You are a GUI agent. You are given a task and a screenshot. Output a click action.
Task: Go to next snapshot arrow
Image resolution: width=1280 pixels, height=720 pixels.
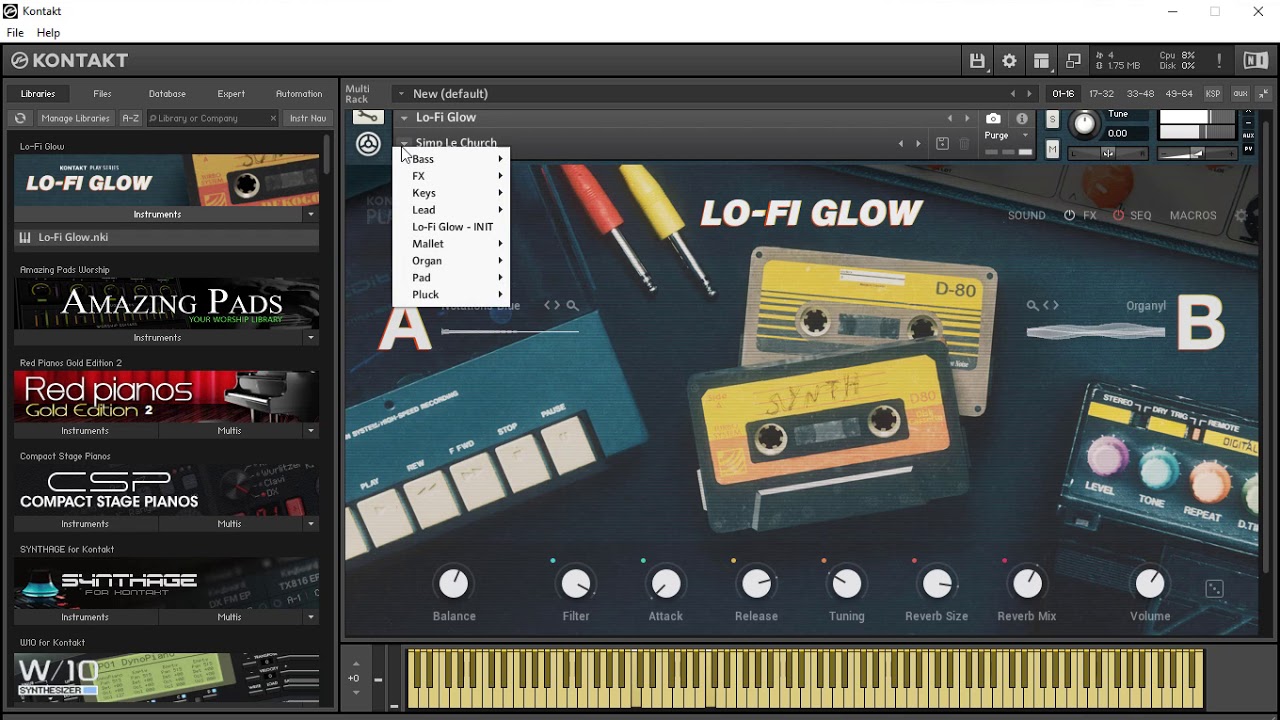tap(918, 144)
